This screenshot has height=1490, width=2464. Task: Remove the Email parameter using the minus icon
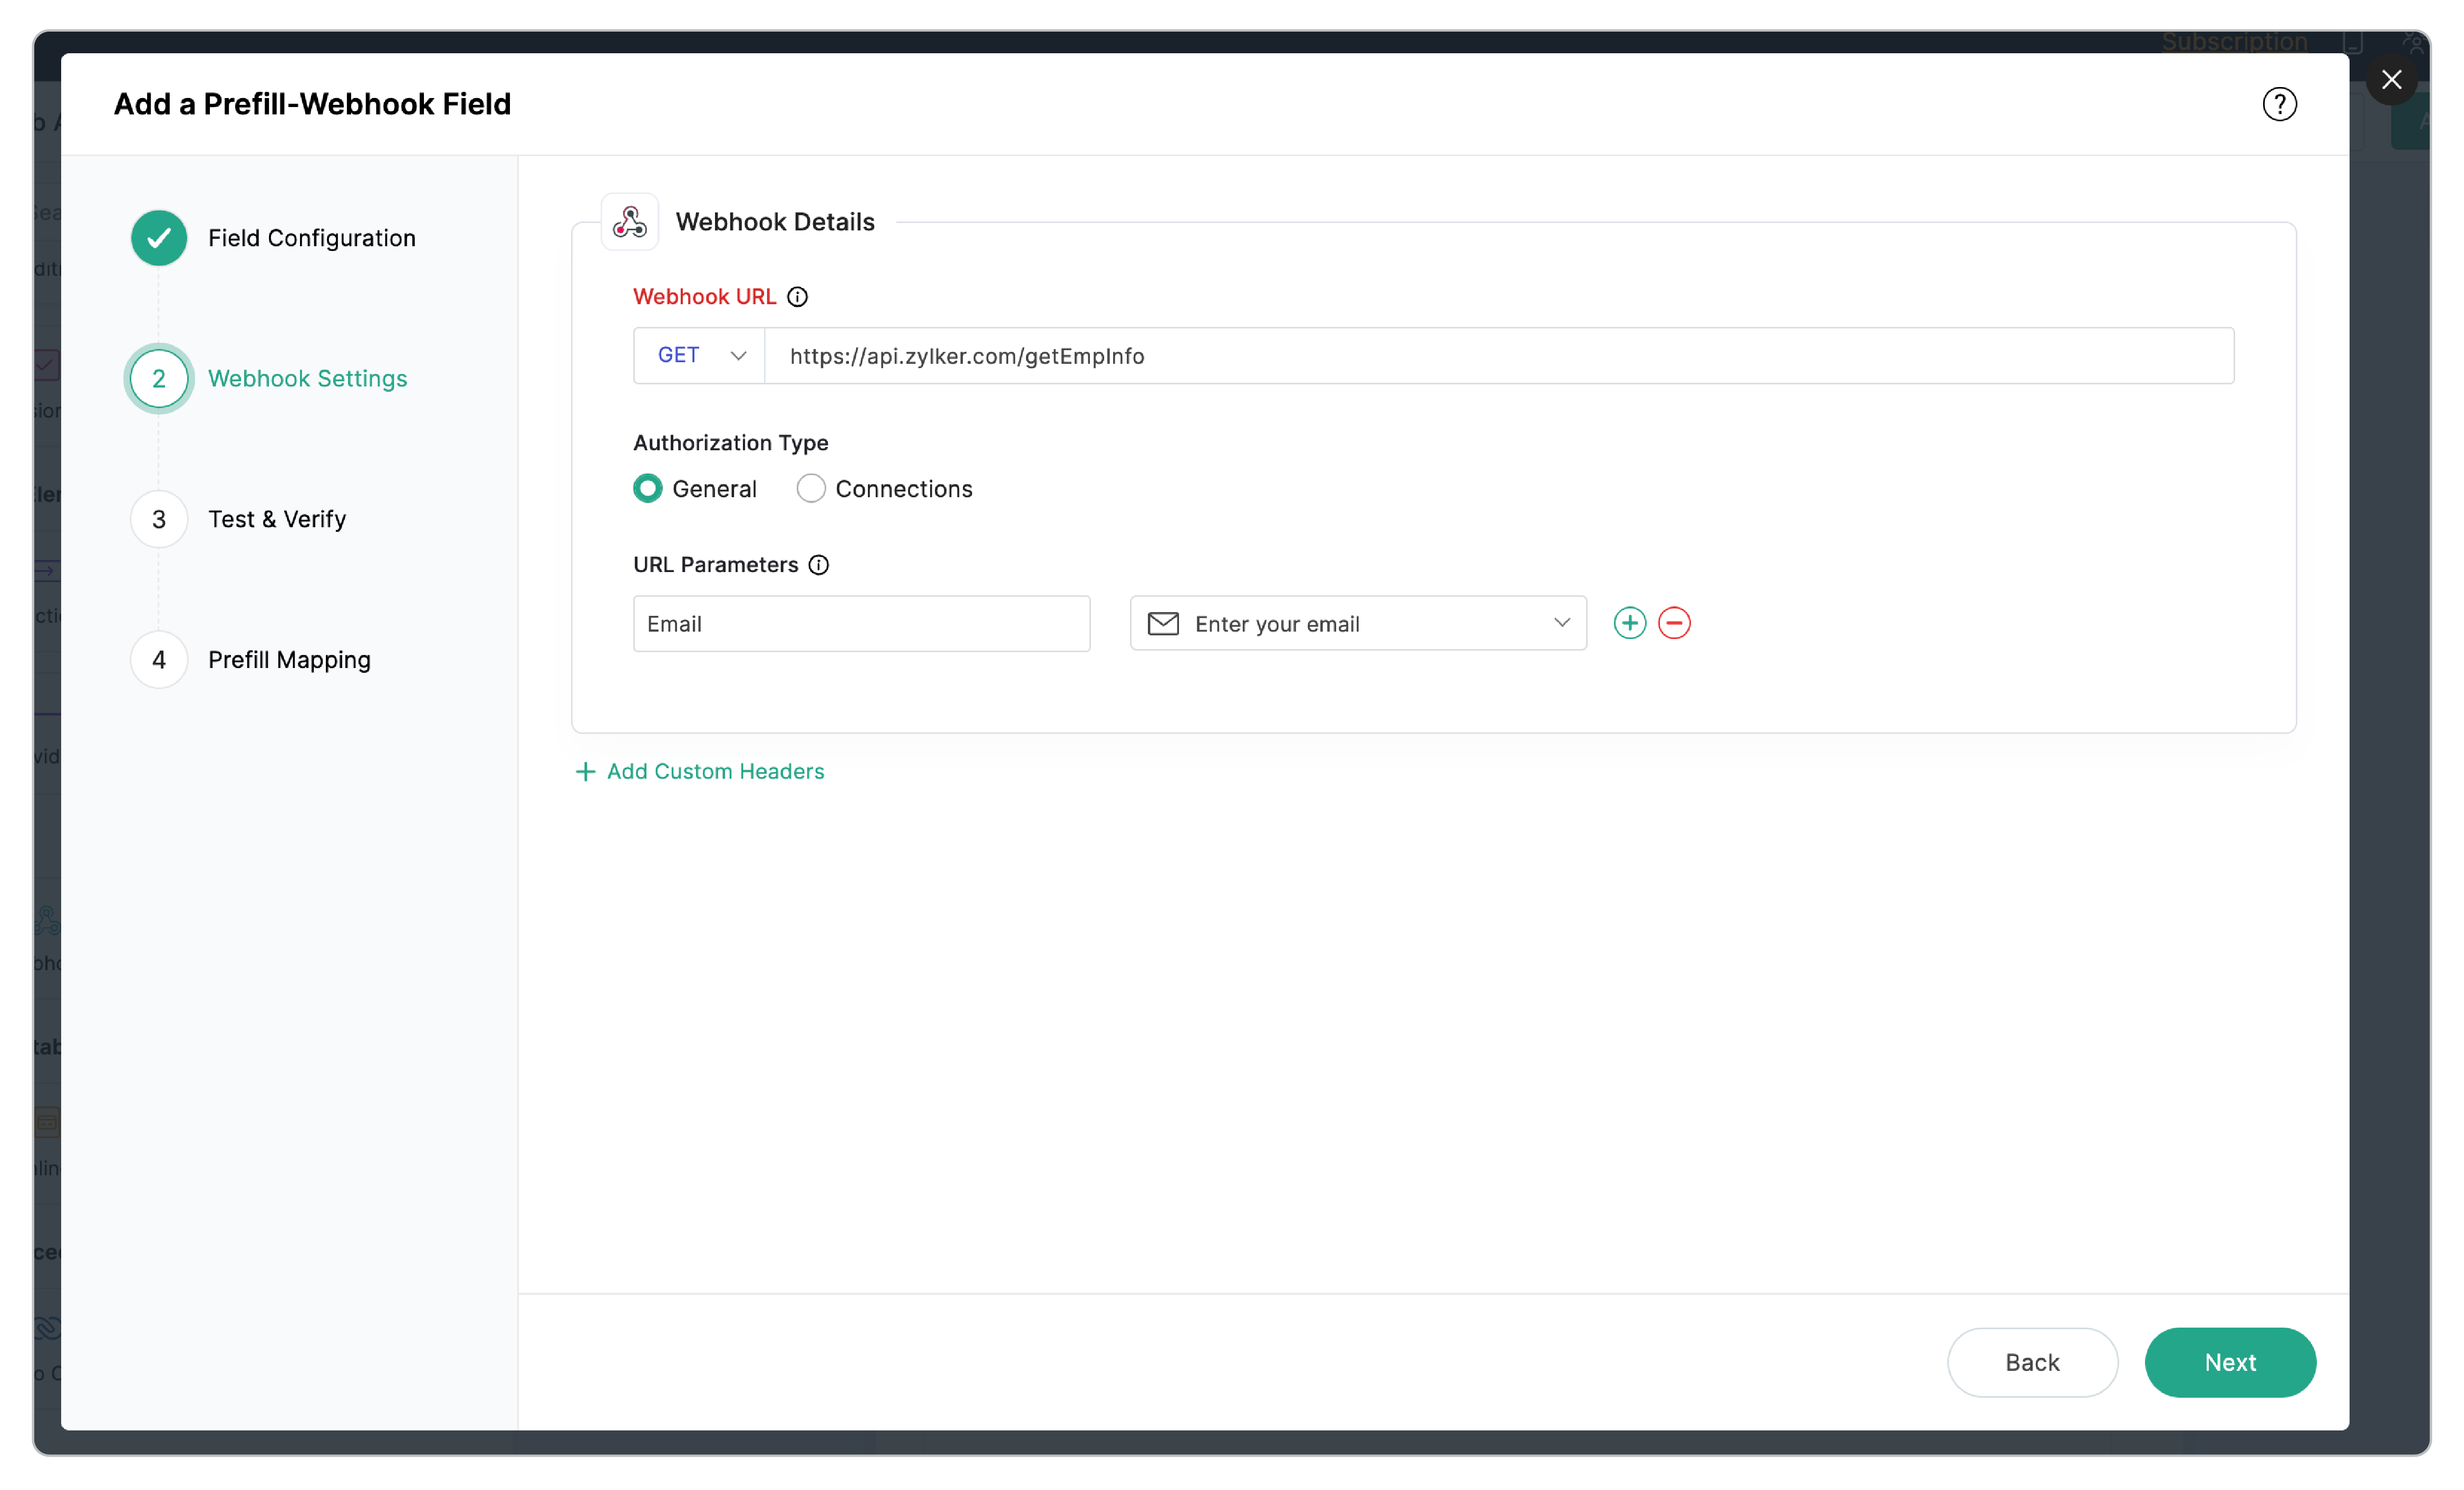[1675, 622]
